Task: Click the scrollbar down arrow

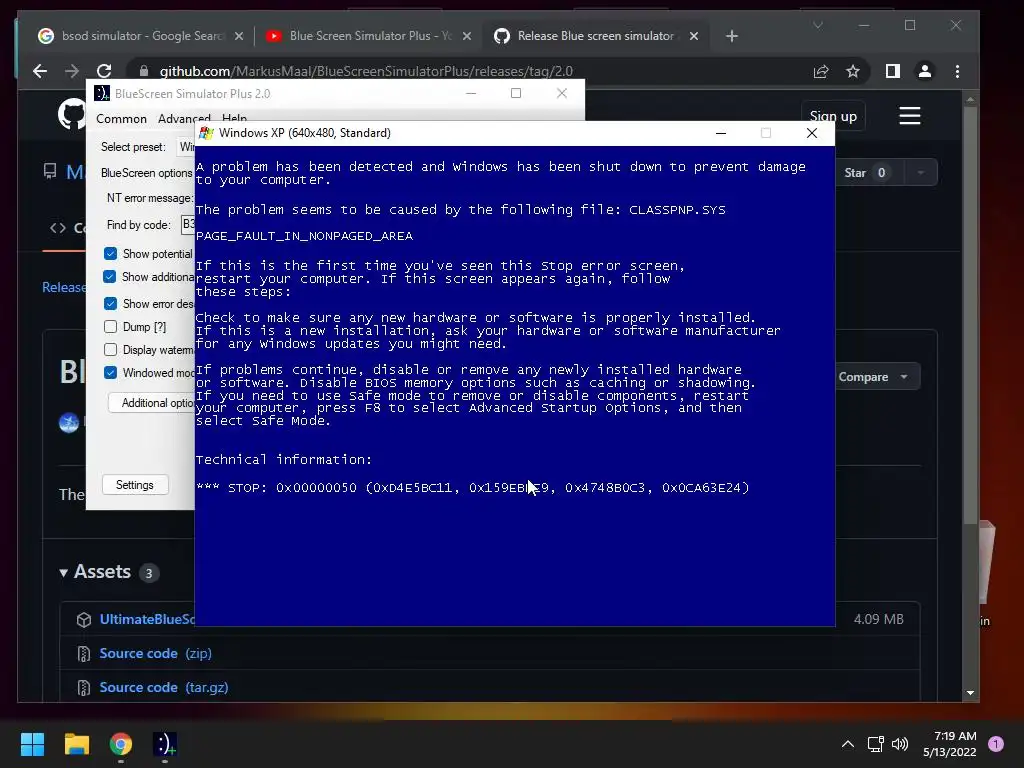Action: click(970, 693)
